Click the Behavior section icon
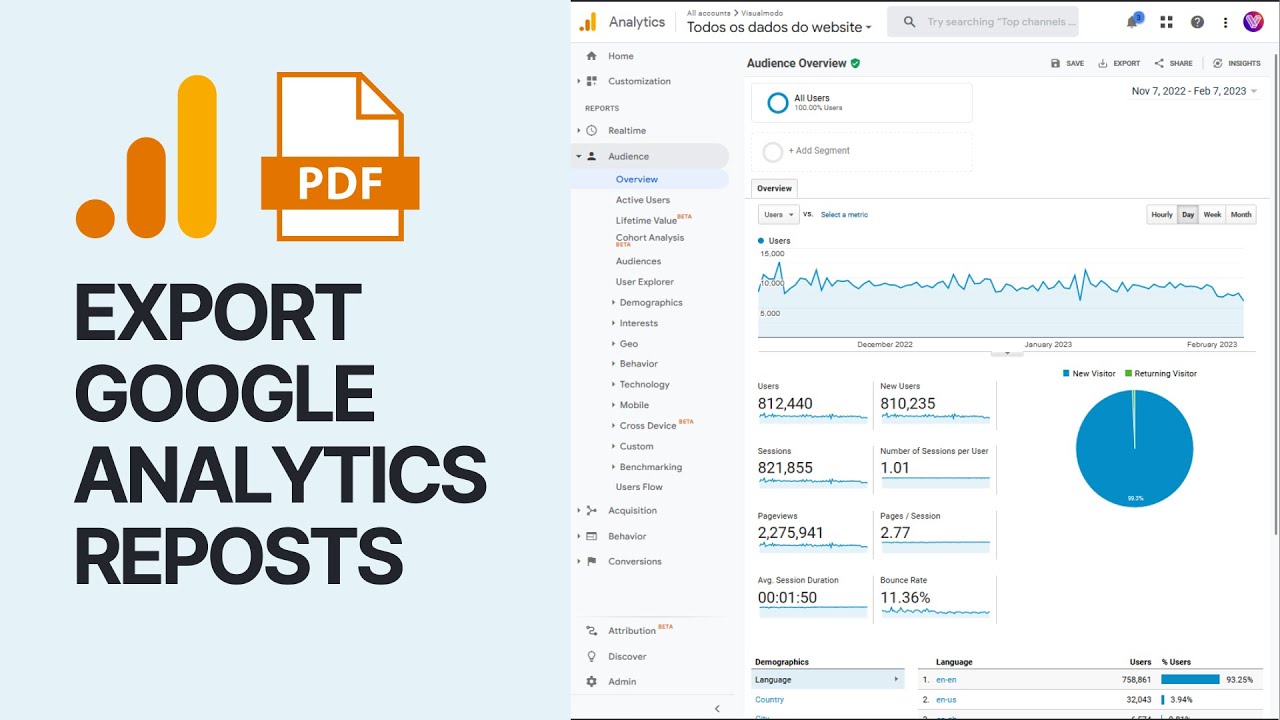Screen dimensions: 1280x720 pos(592,536)
